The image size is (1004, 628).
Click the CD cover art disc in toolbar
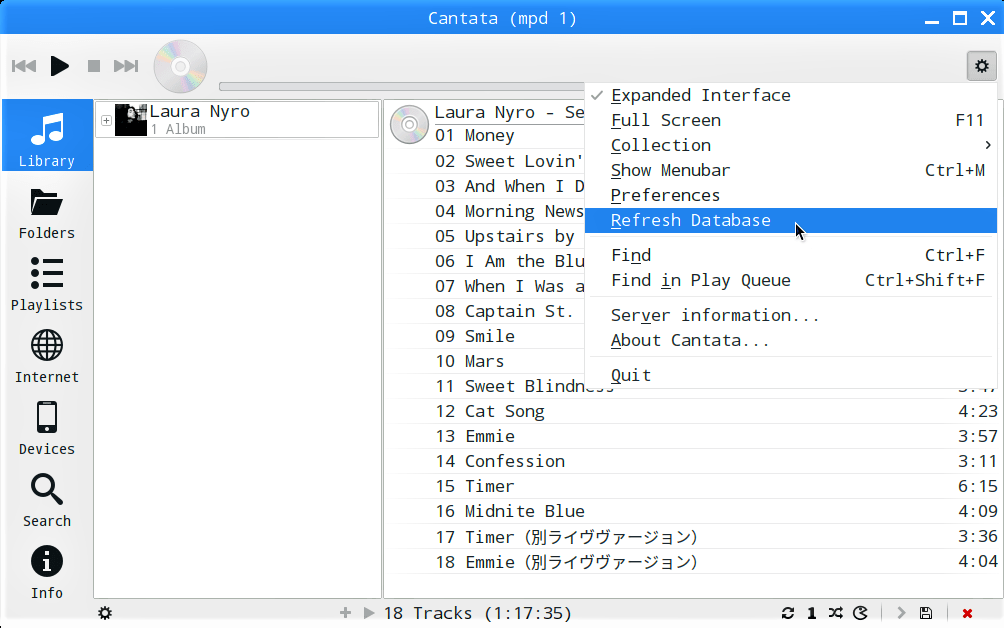(181, 66)
